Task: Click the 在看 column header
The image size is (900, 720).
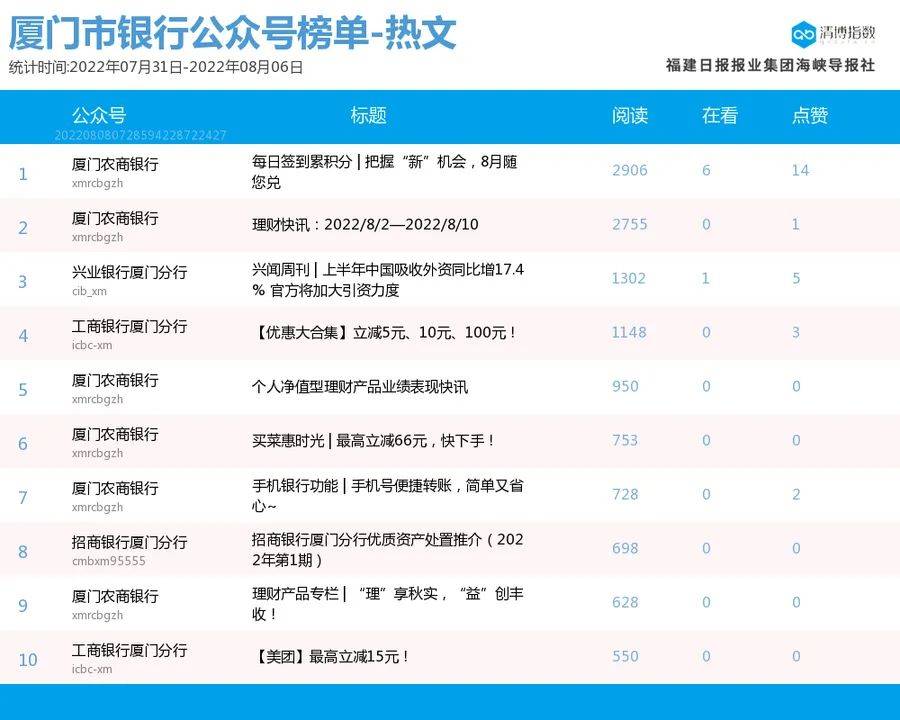Action: coord(720,115)
